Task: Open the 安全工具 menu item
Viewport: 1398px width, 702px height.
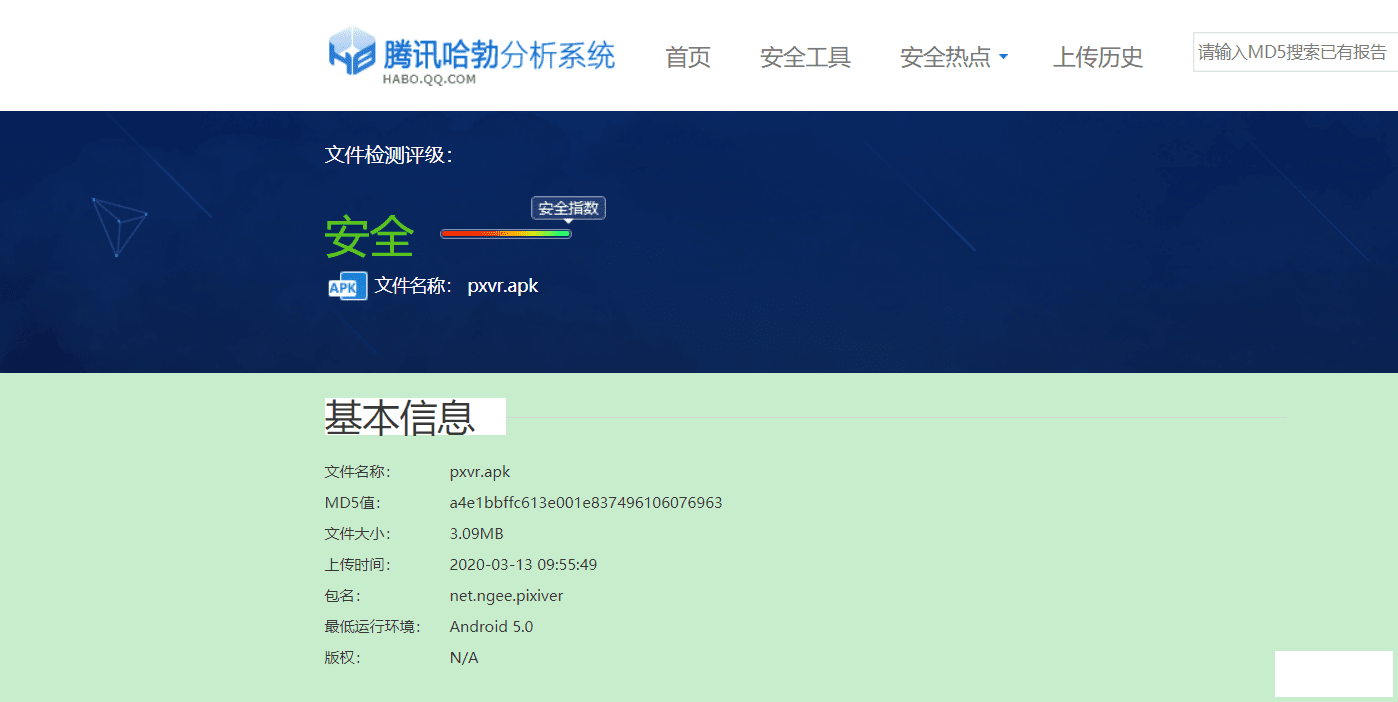Action: (x=805, y=57)
